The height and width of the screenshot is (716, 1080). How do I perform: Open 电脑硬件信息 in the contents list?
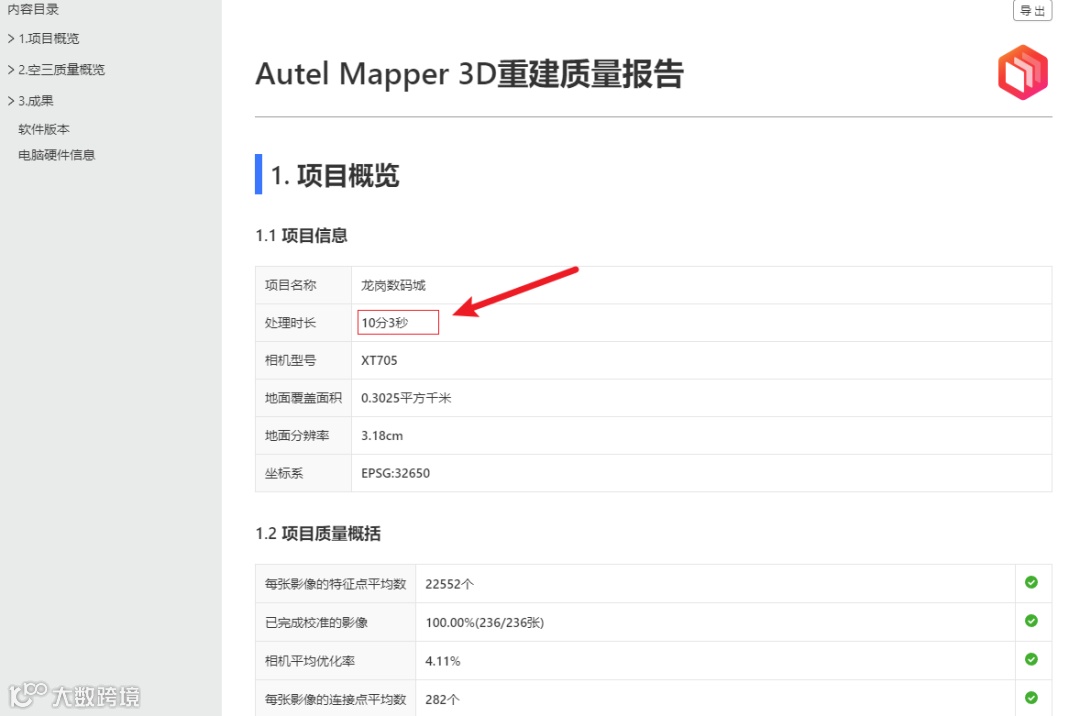click(56, 155)
